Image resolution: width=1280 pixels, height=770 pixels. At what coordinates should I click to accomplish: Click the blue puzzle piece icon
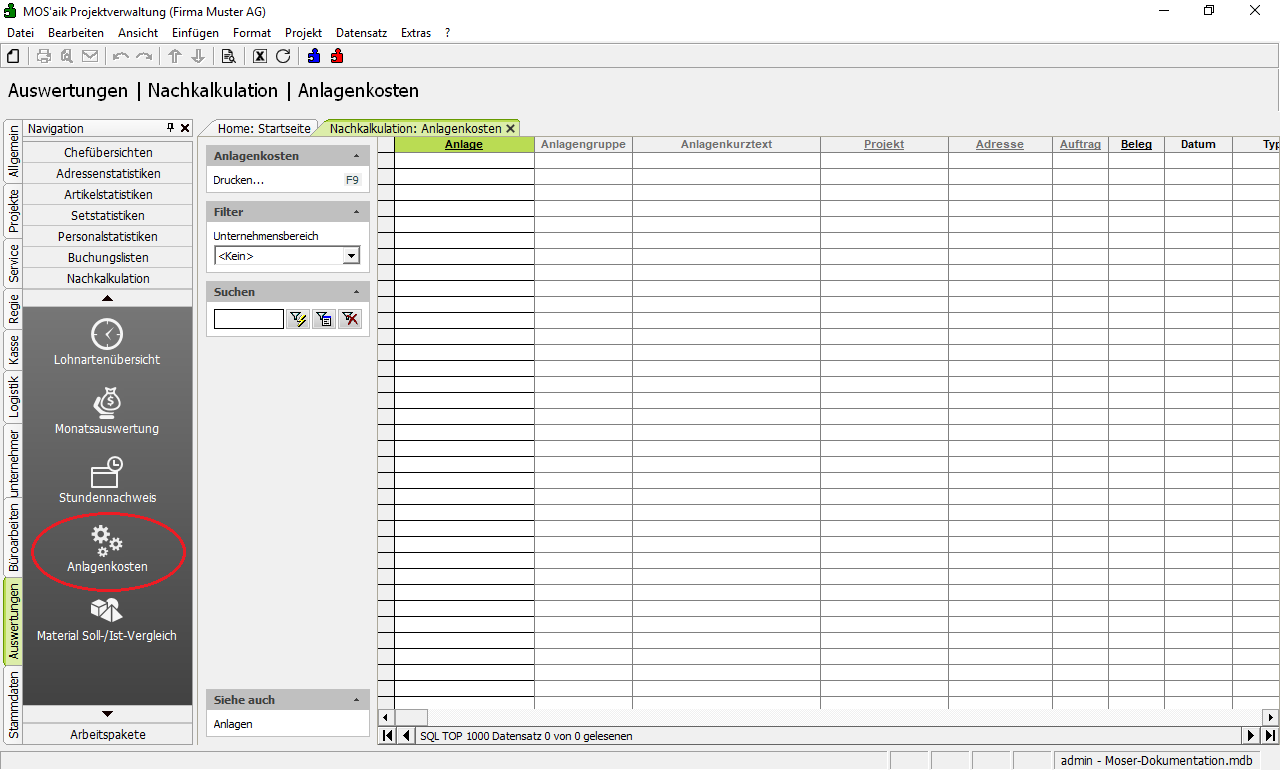pos(314,56)
